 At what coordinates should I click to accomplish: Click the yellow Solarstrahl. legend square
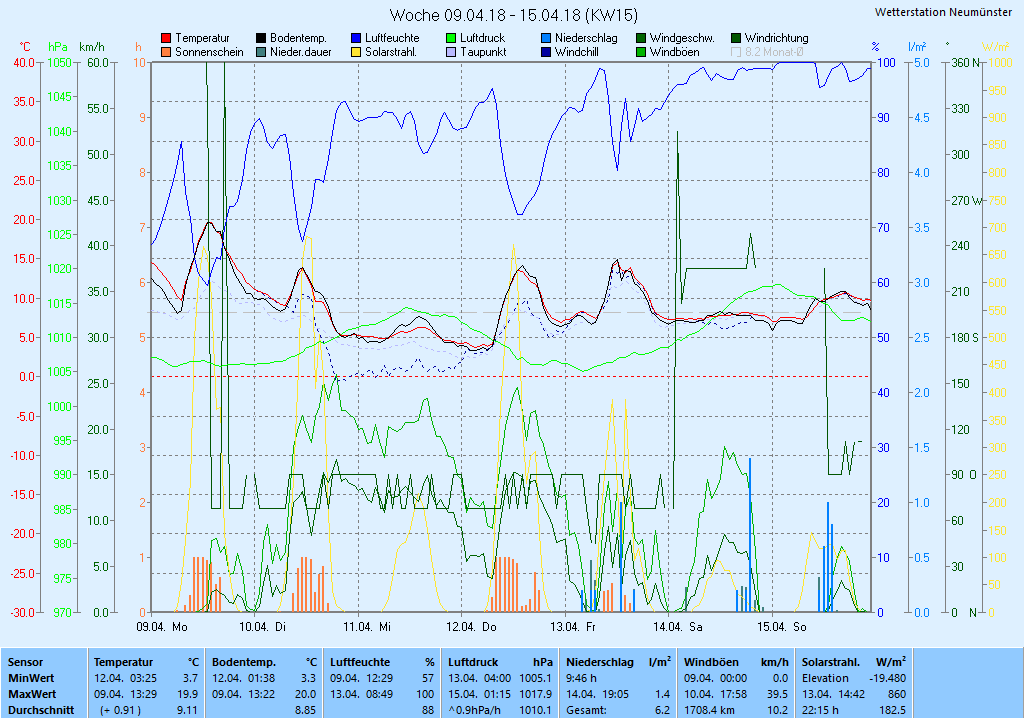click(356, 52)
